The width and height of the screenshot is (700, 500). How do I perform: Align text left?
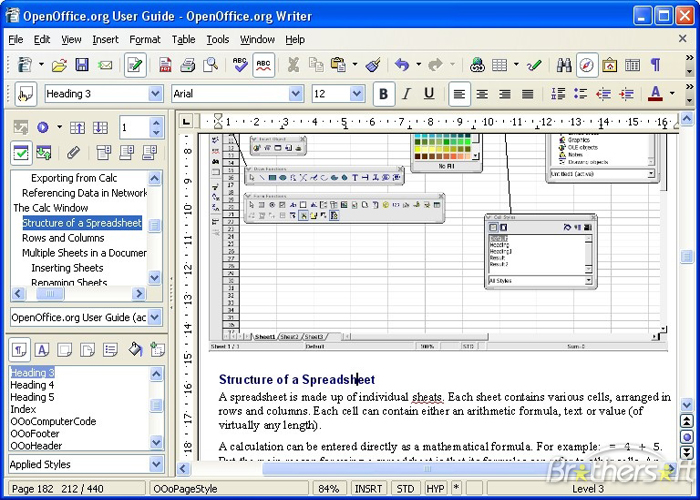[459, 94]
